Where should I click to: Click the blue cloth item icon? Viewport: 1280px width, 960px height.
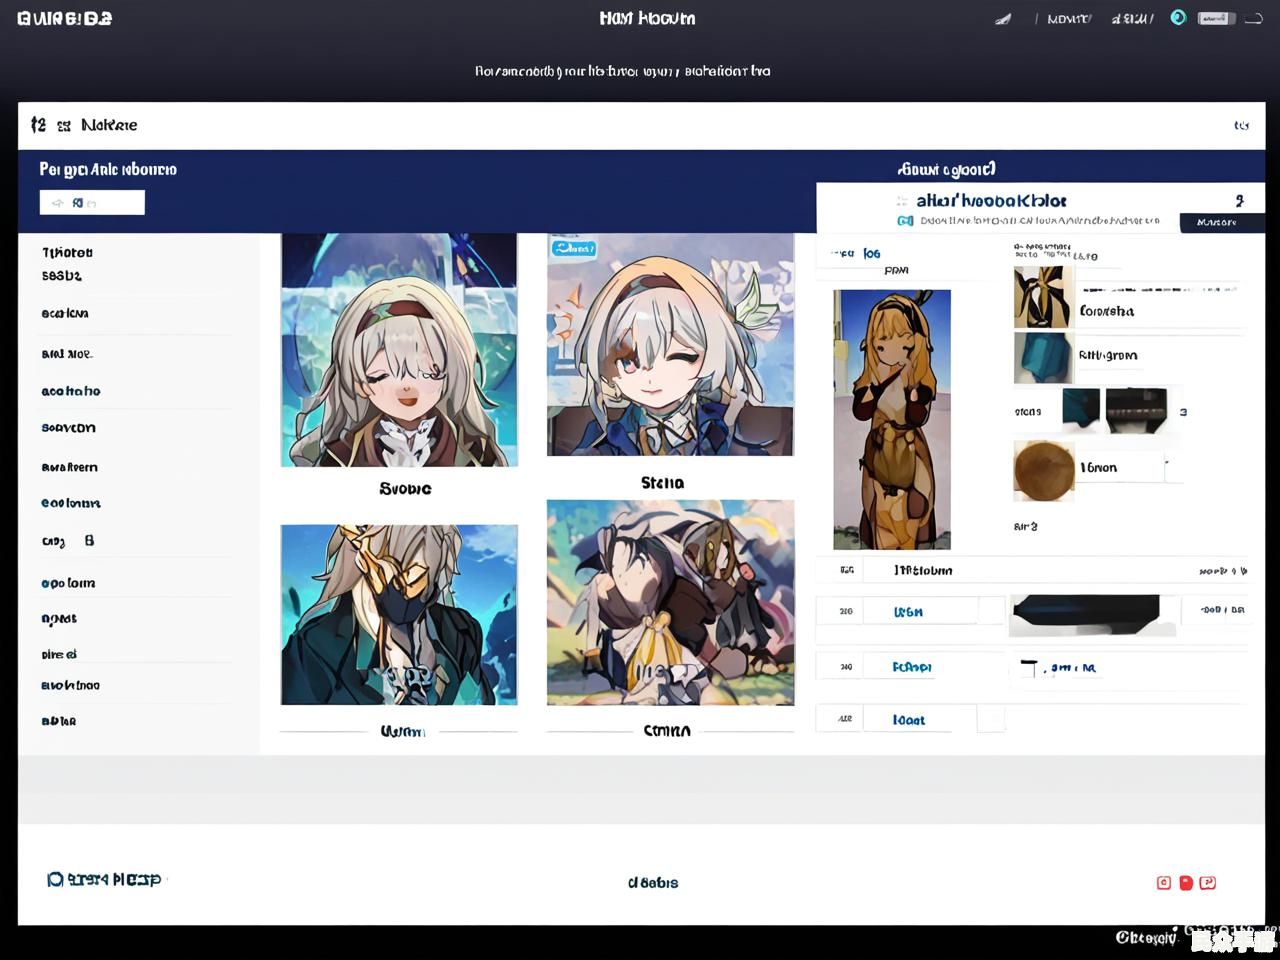pos(1042,358)
